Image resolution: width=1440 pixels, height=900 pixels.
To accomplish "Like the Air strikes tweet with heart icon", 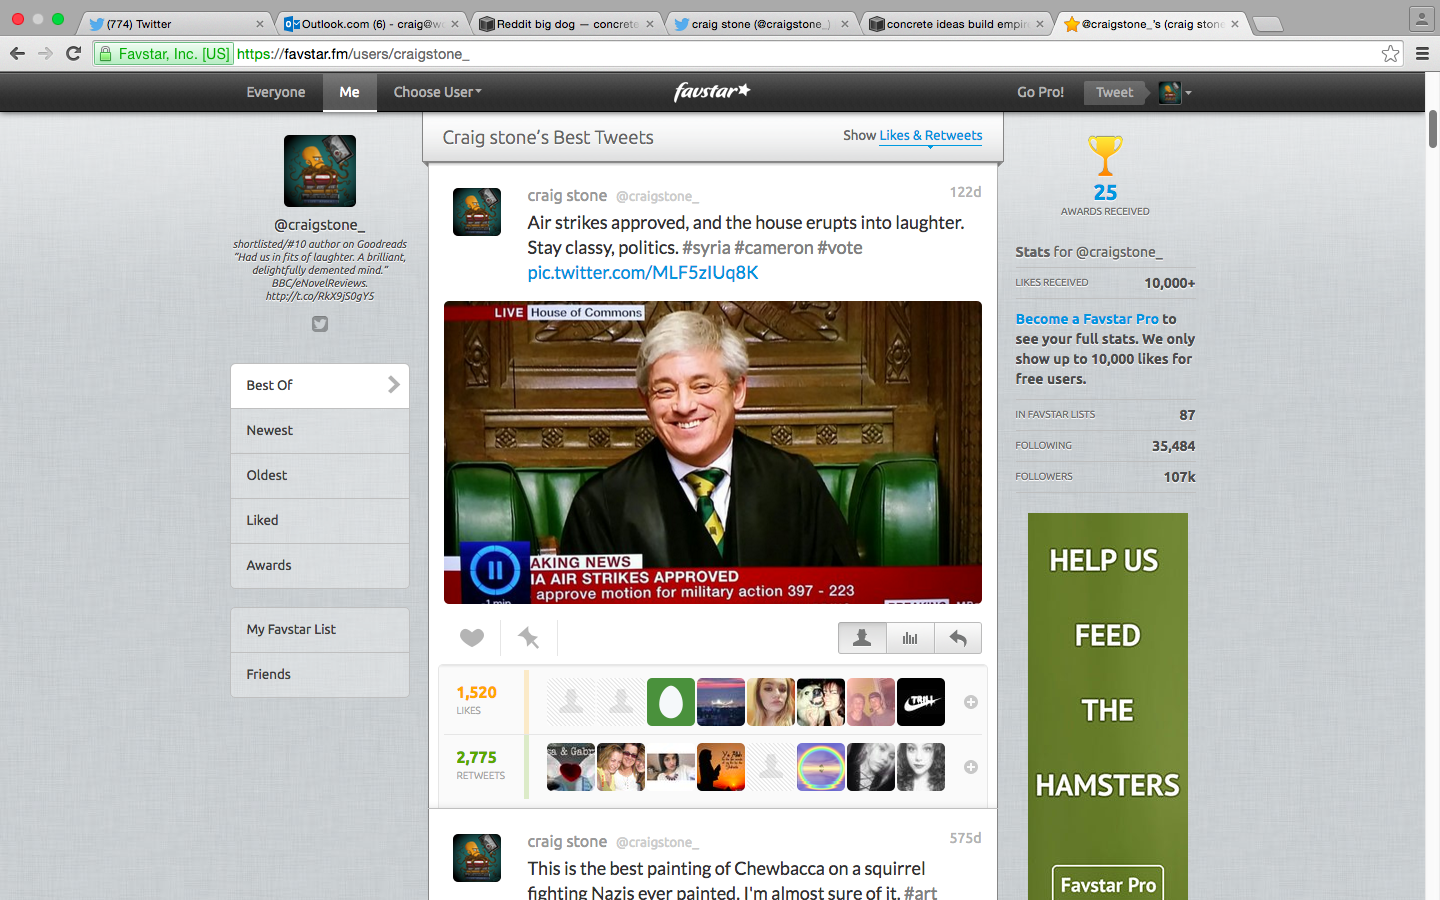I will [x=472, y=638].
